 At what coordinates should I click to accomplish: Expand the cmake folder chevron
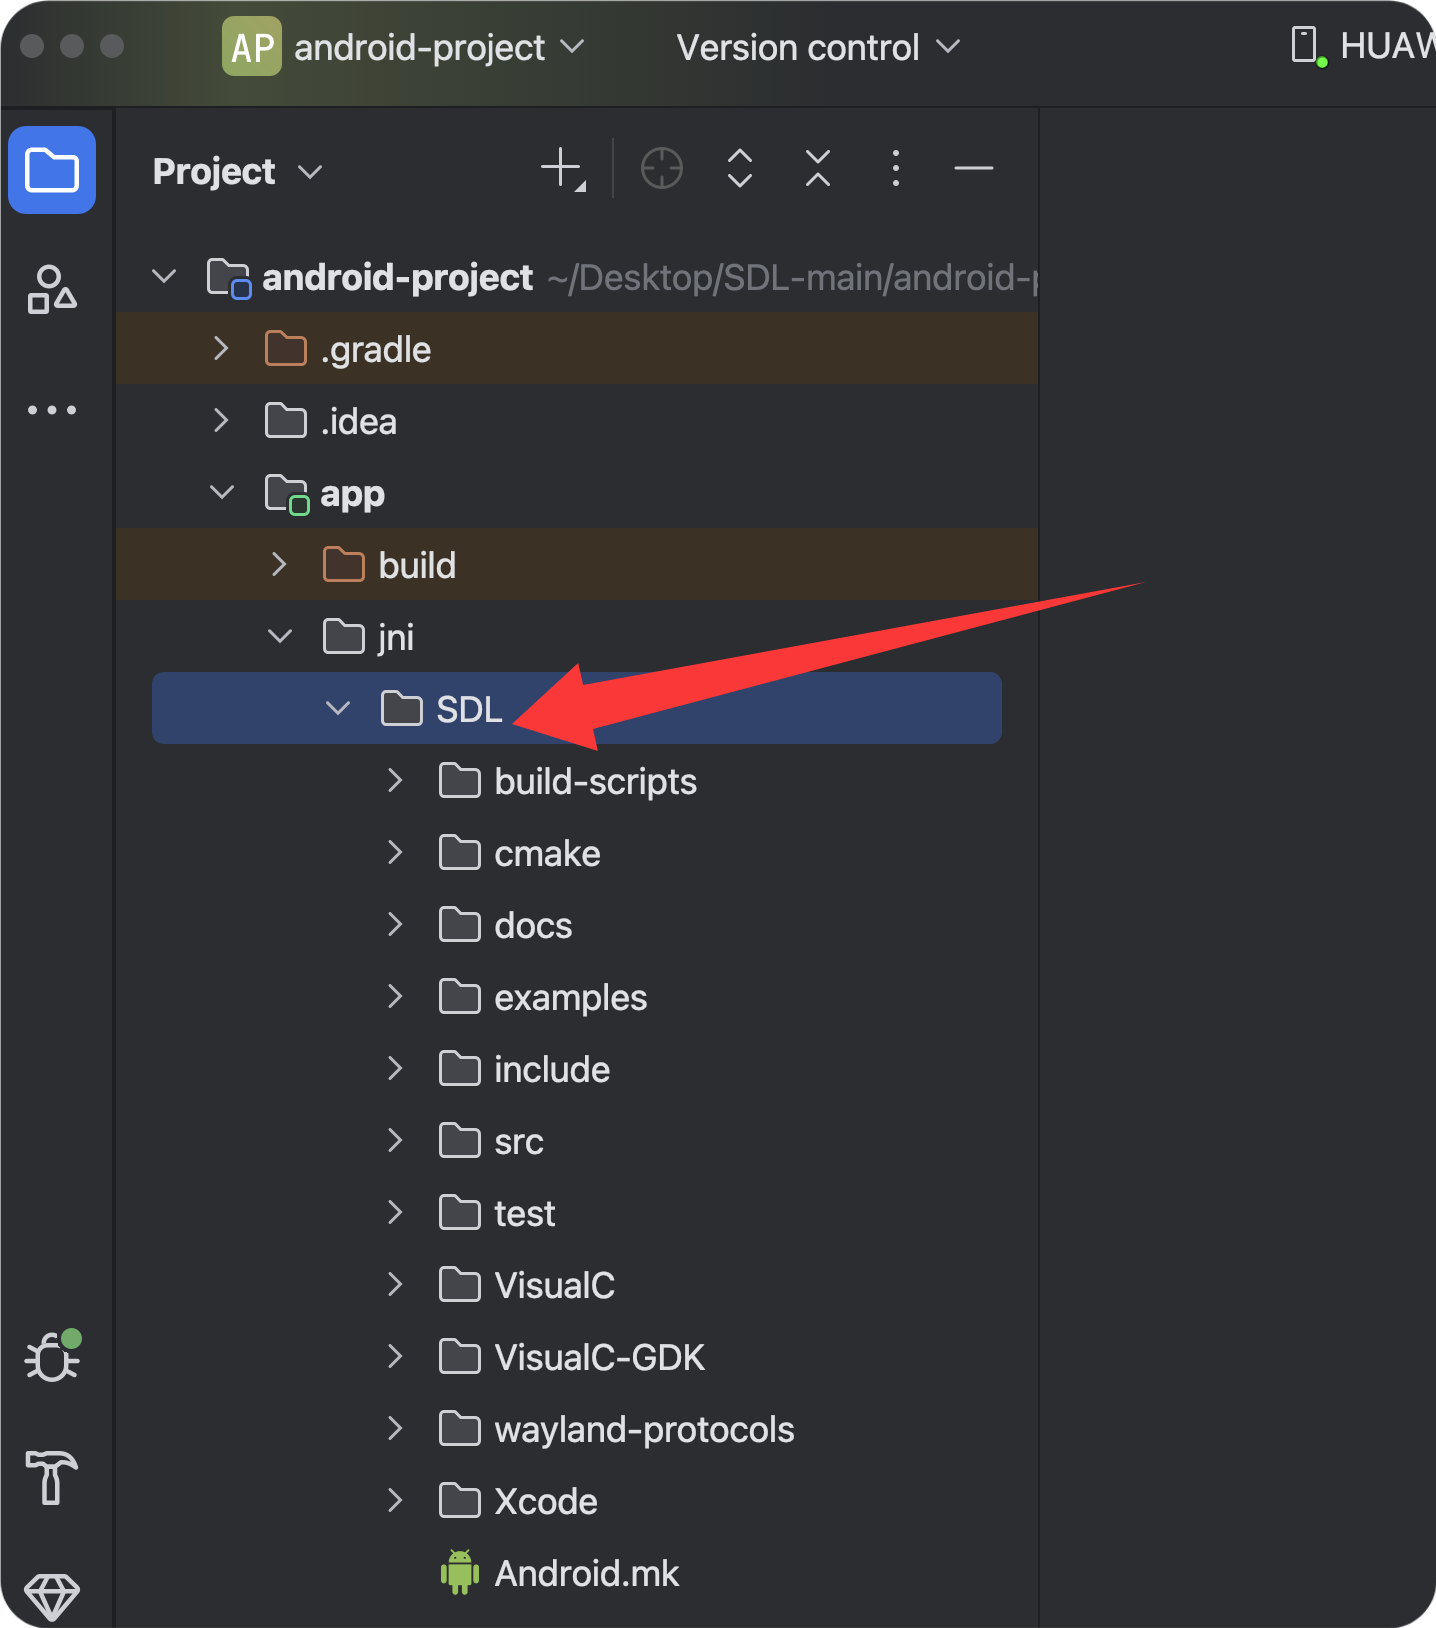click(x=396, y=853)
